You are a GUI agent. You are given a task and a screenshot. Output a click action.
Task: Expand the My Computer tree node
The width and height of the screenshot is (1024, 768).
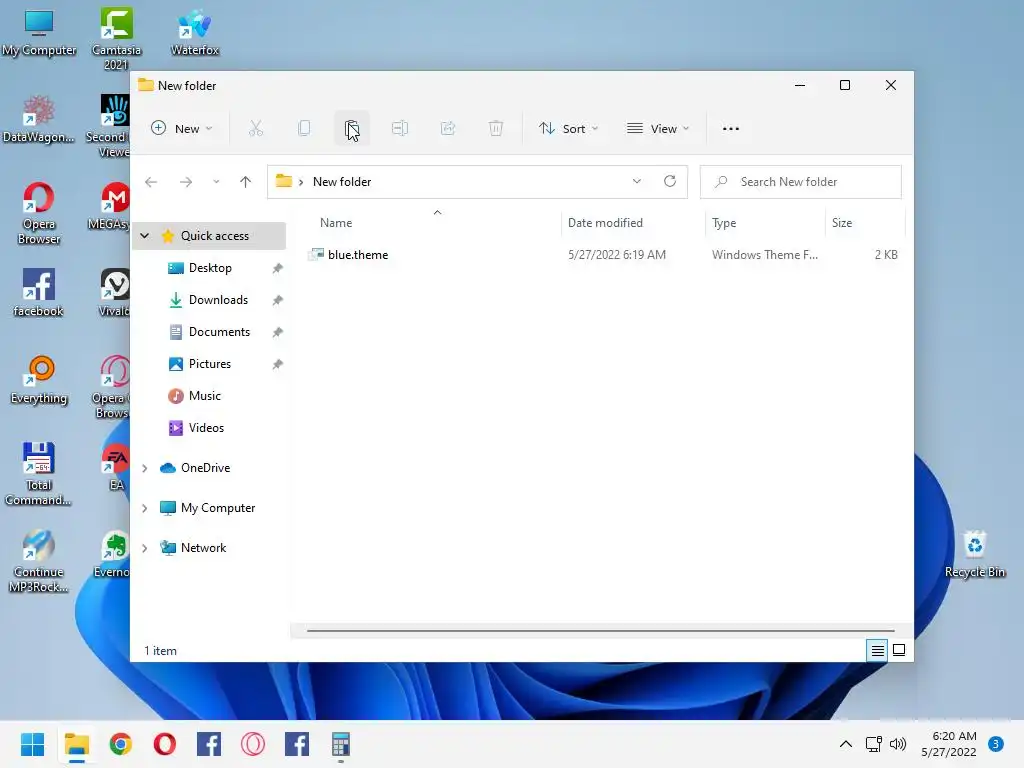point(145,508)
